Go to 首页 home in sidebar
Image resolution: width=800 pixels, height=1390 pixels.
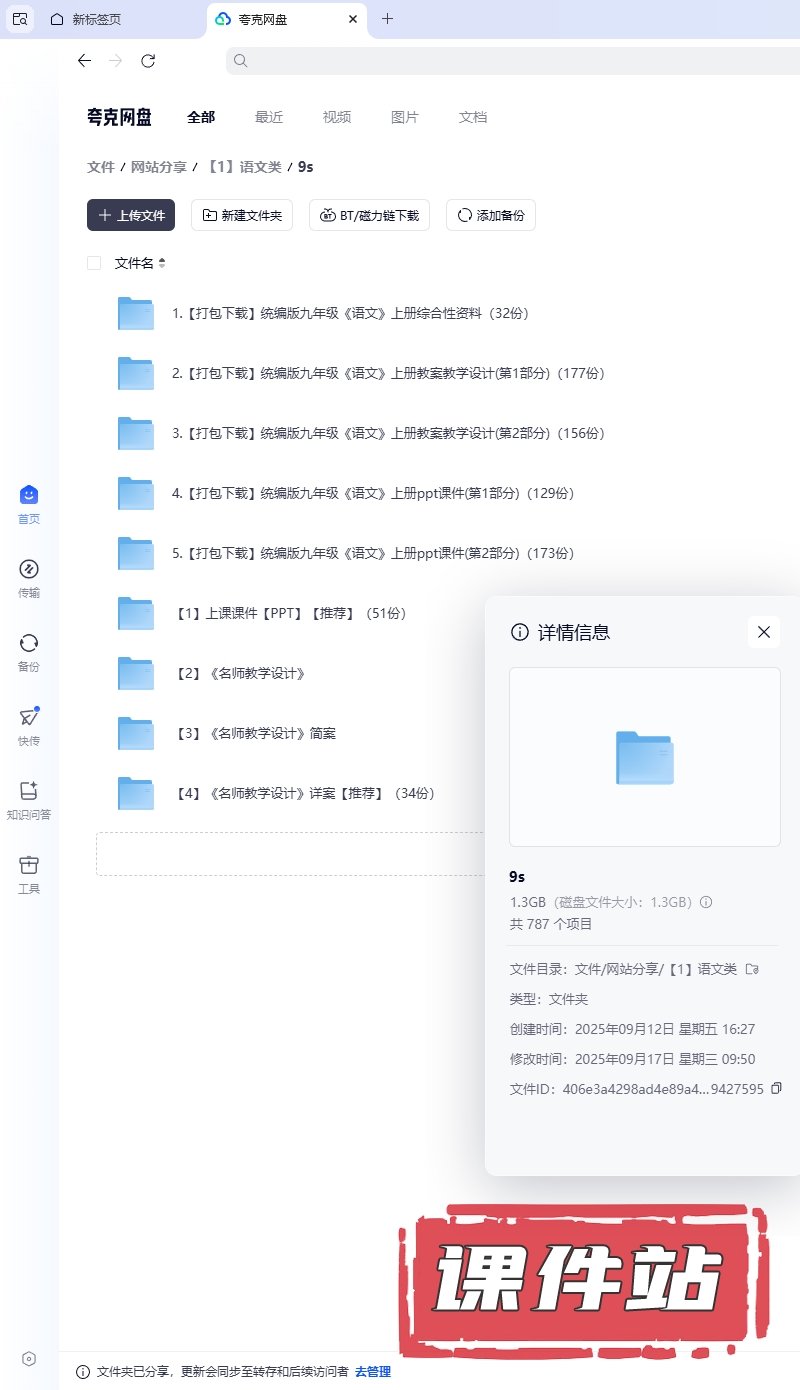point(29,496)
